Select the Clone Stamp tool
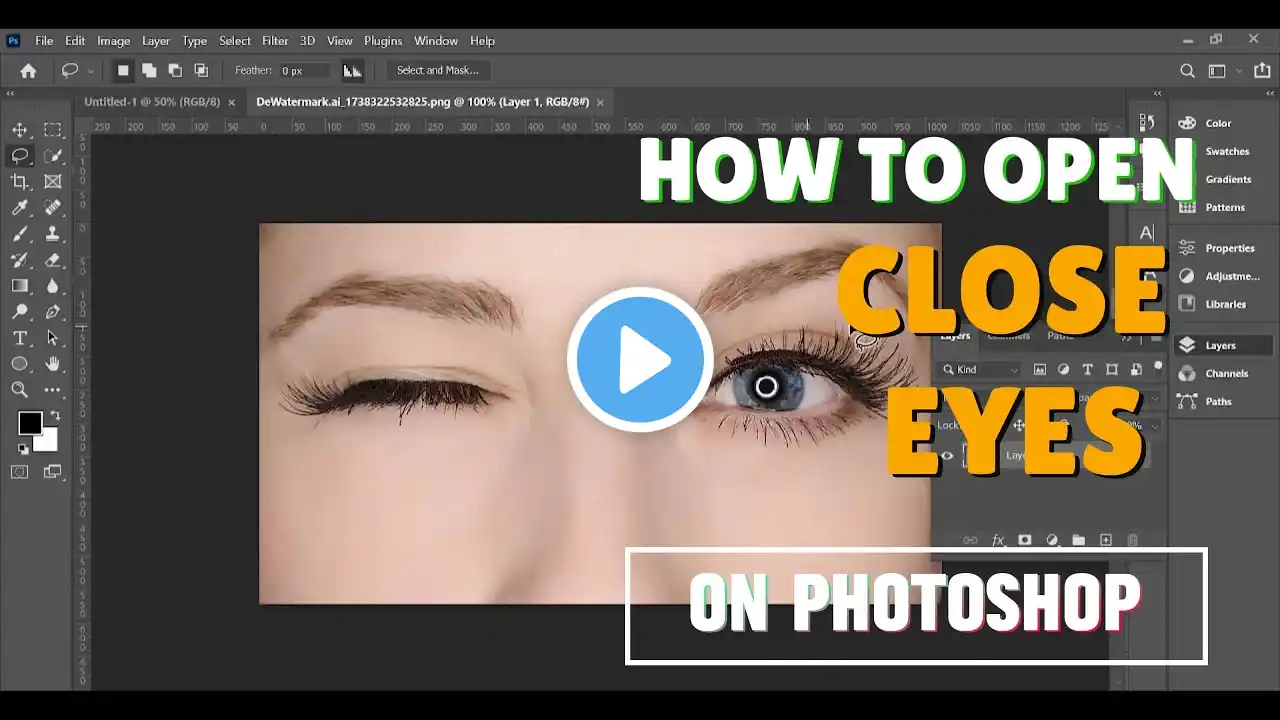Image resolution: width=1280 pixels, height=720 pixels. (x=53, y=234)
